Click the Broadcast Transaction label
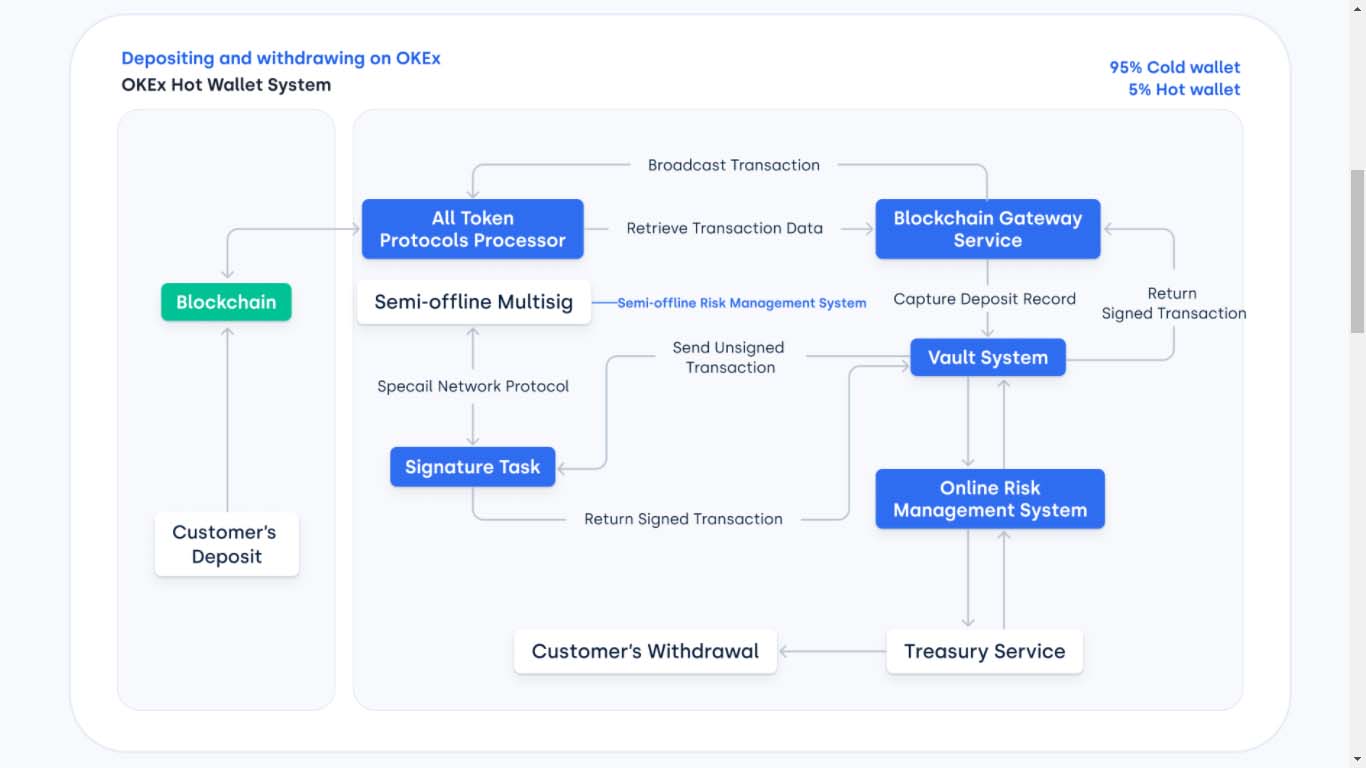Viewport: 1366px width, 768px height. pos(734,165)
